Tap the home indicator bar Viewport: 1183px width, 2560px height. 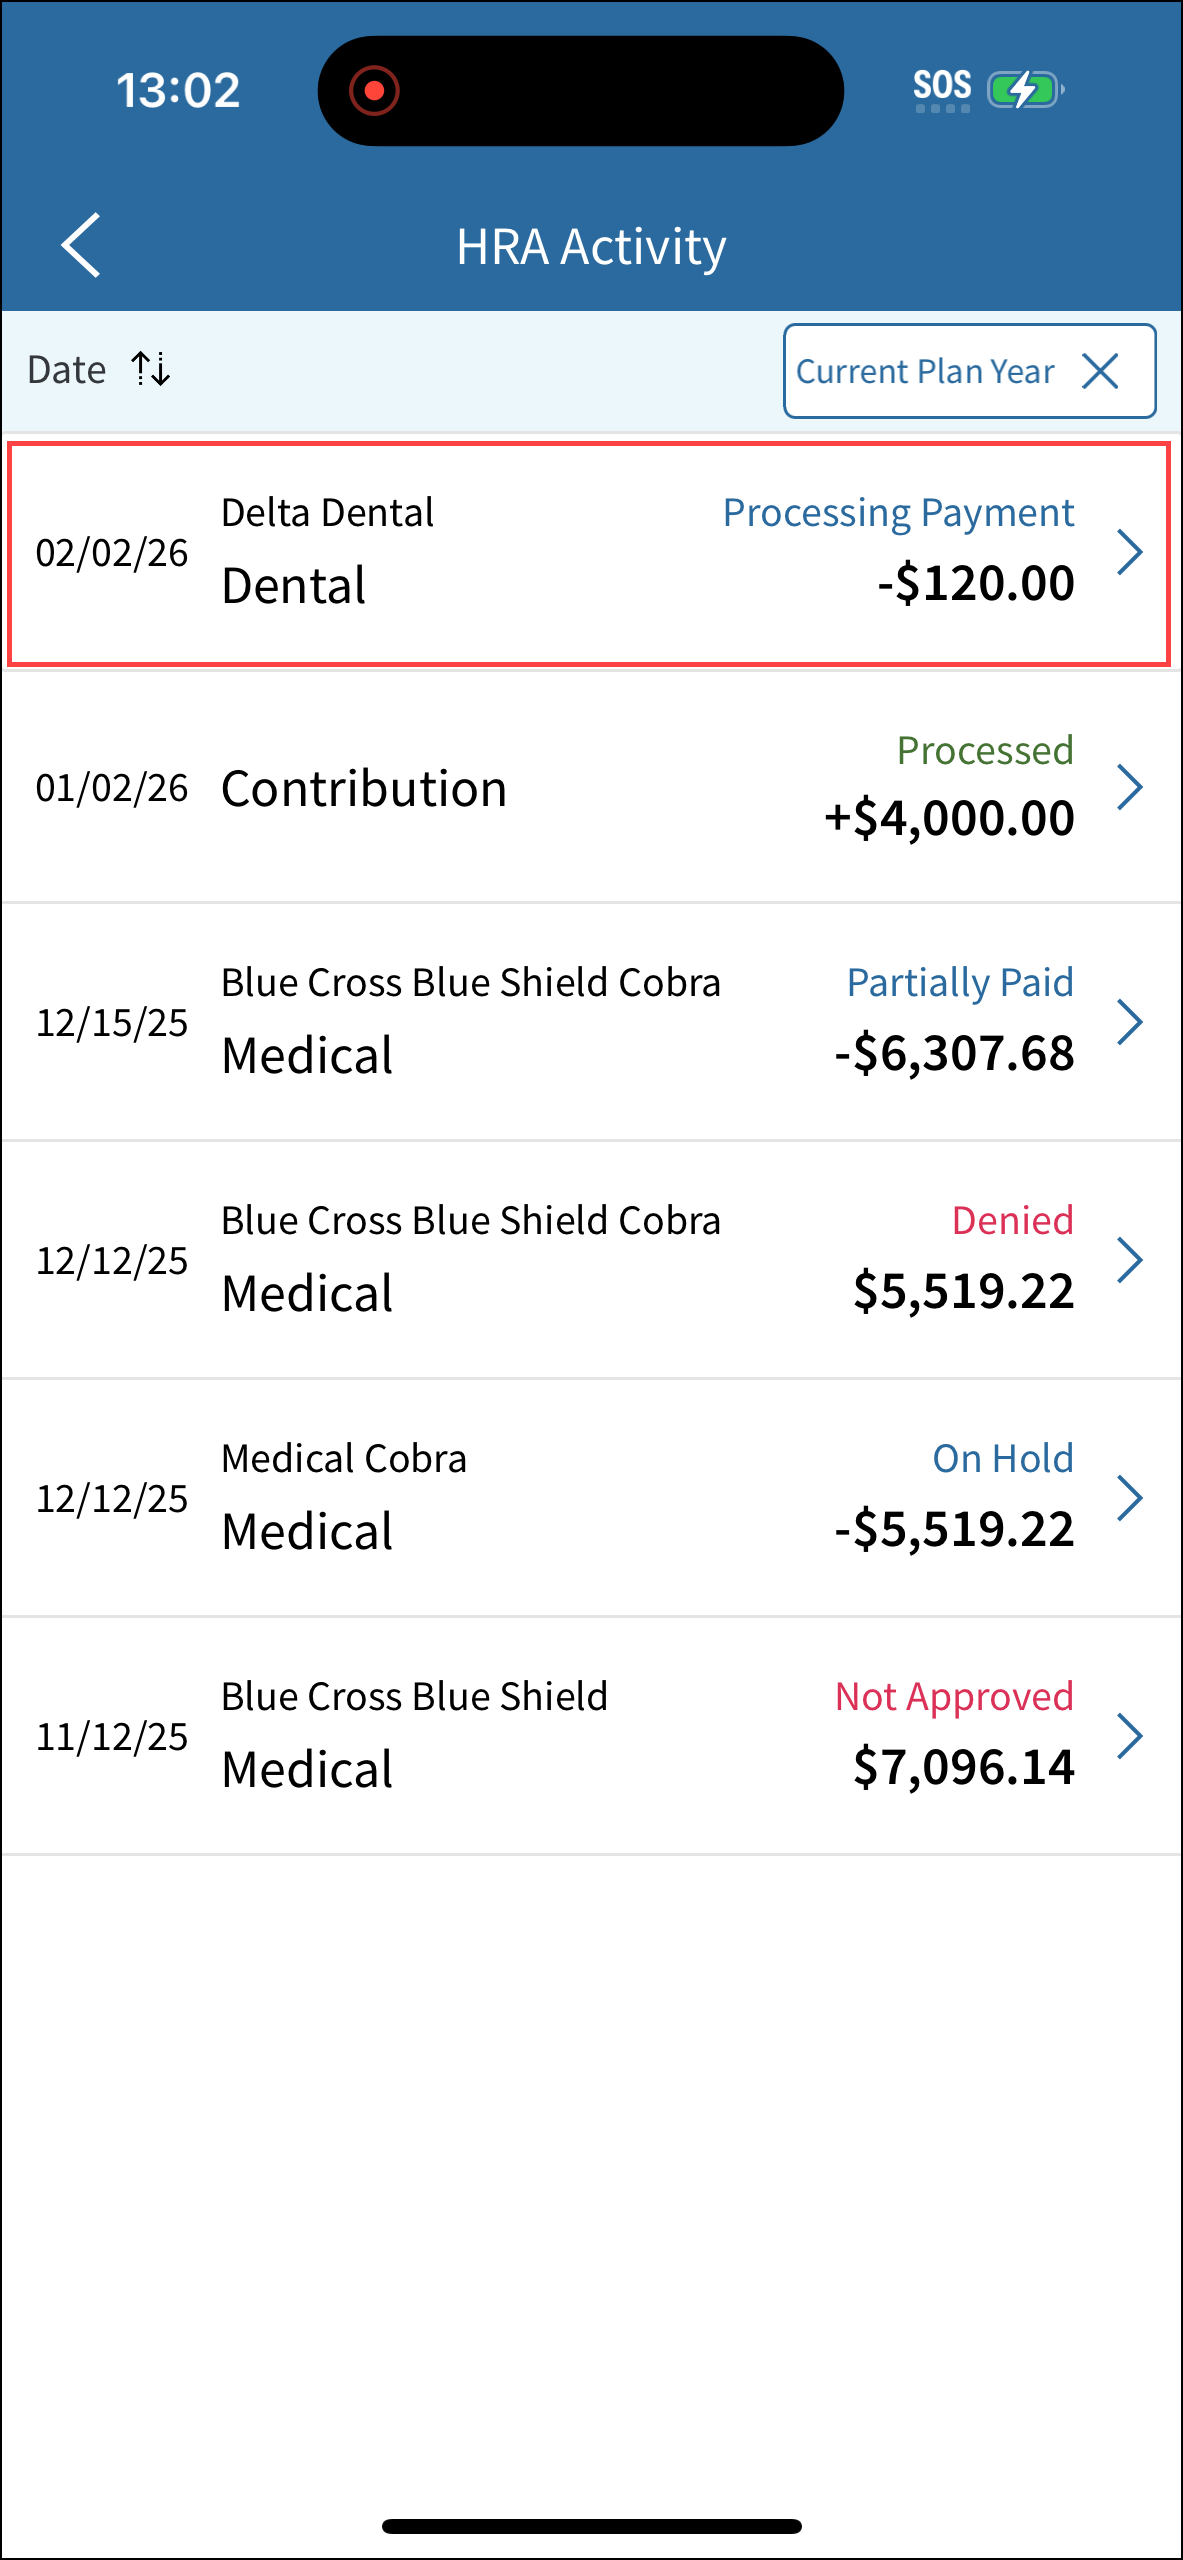591,2526
